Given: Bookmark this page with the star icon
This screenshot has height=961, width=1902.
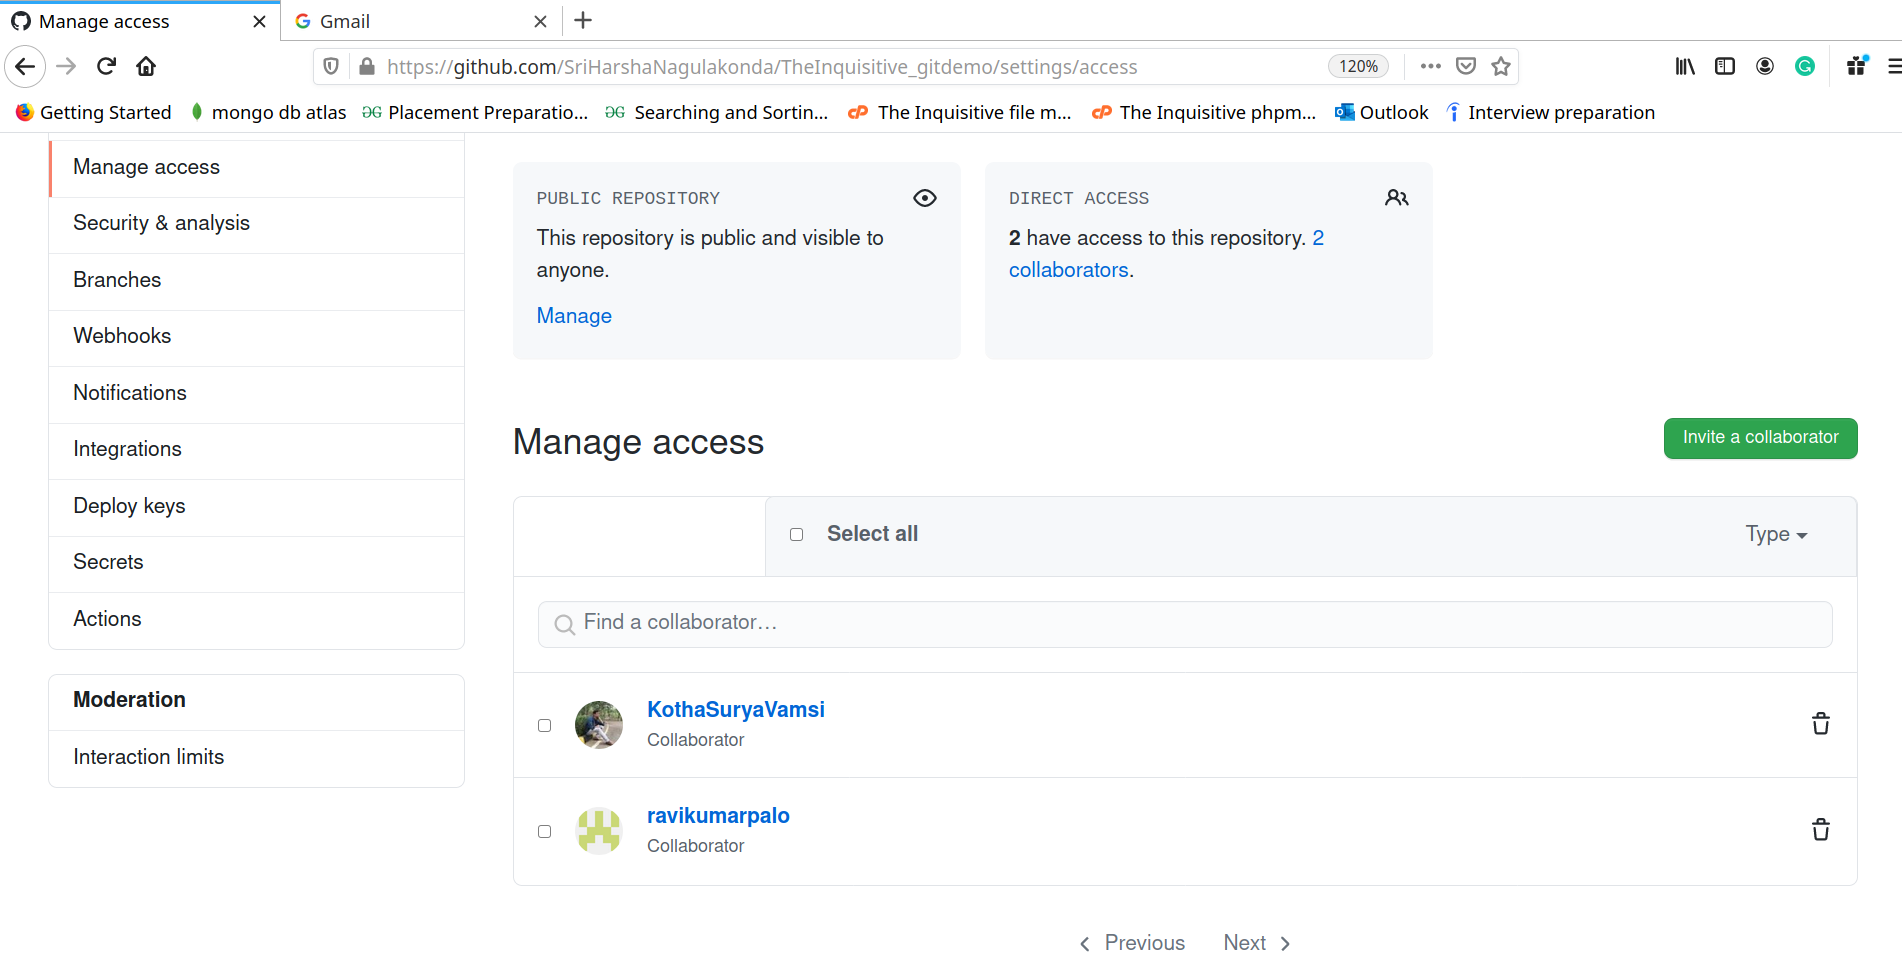Looking at the screenshot, I should pyautogui.click(x=1500, y=66).
